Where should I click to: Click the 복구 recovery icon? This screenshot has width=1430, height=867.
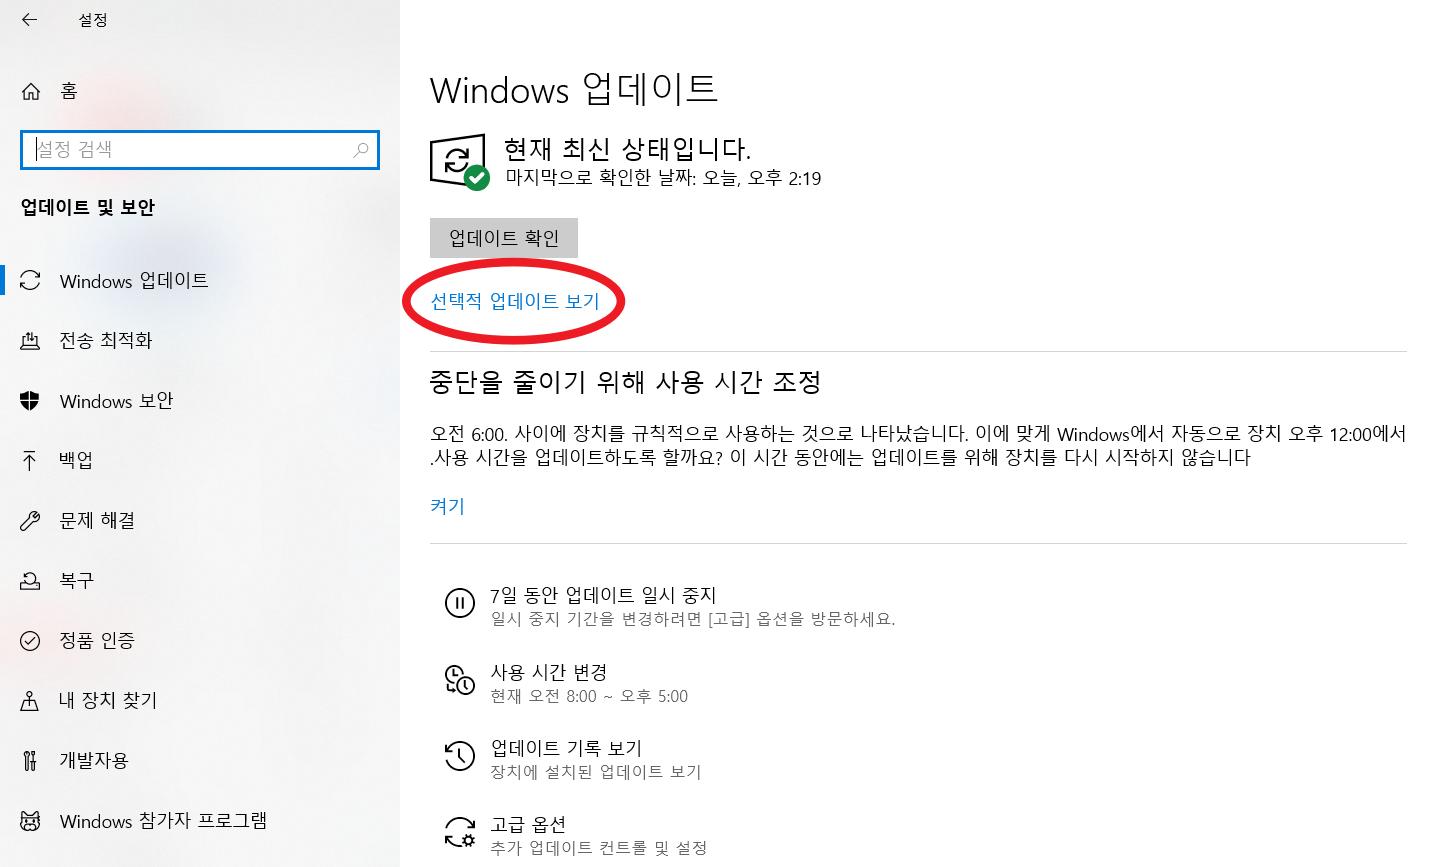click(x=30, y=581)
